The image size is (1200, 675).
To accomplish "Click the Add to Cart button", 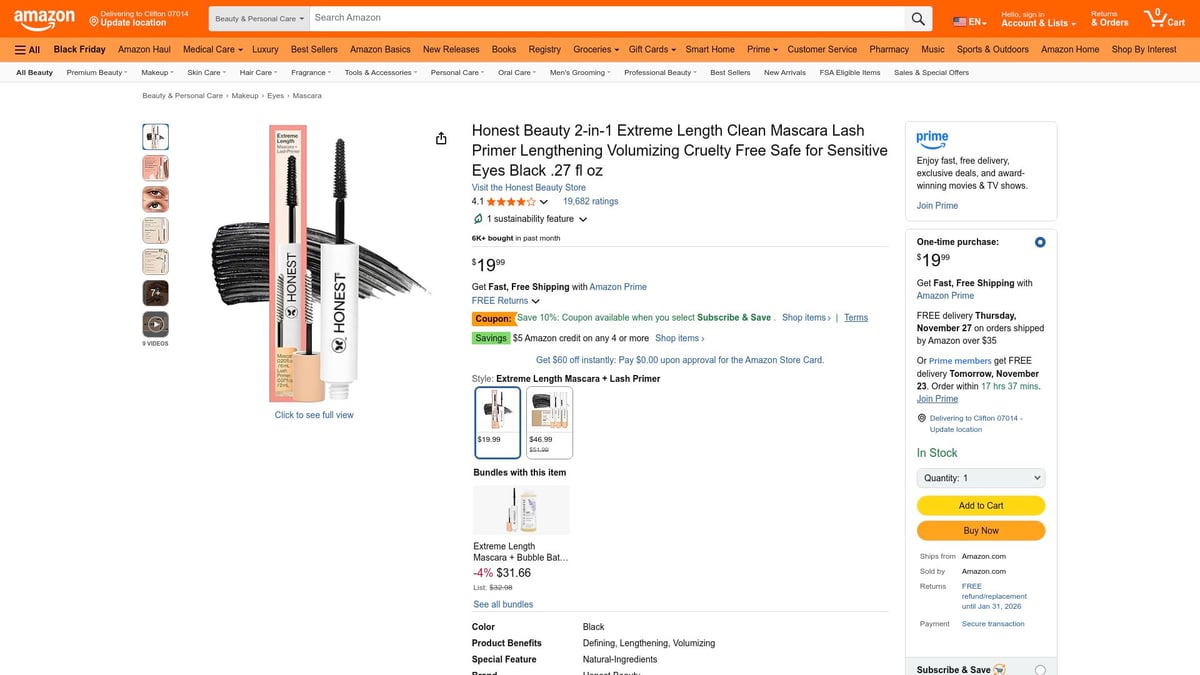I will pyautogui.click(x=980, y=505).
